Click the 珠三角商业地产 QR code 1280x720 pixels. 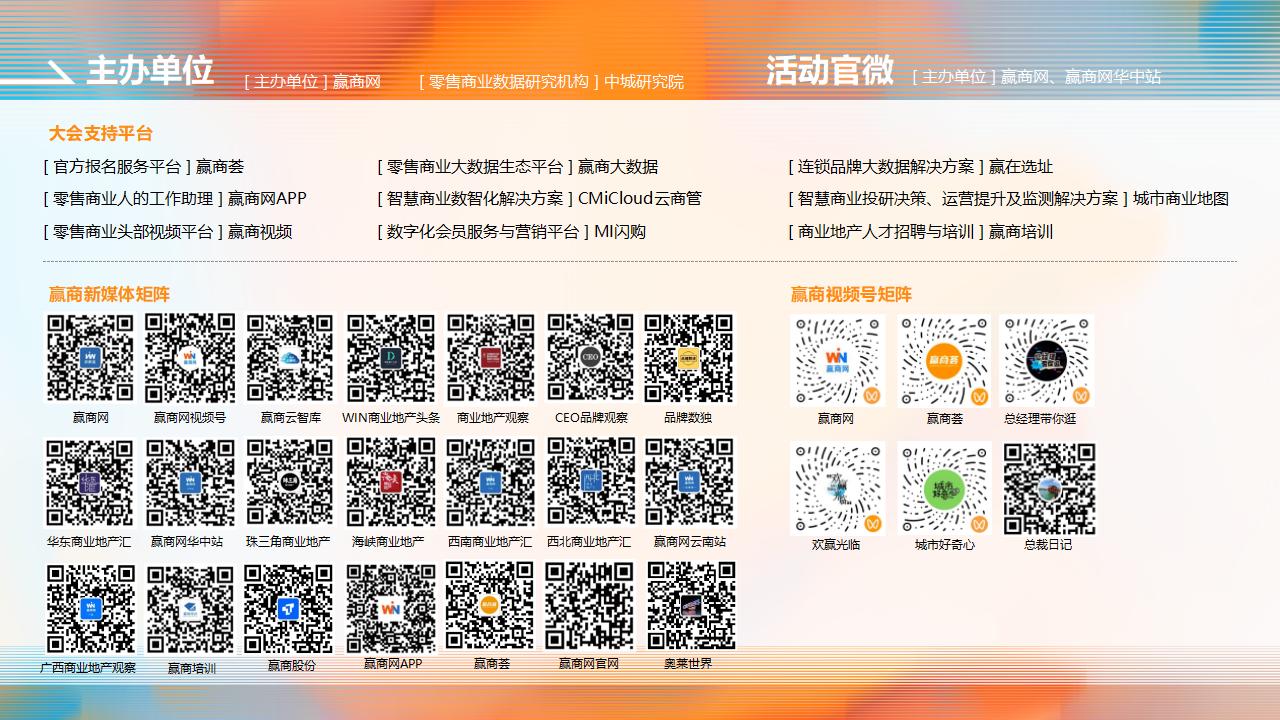(x=290, y=482)
